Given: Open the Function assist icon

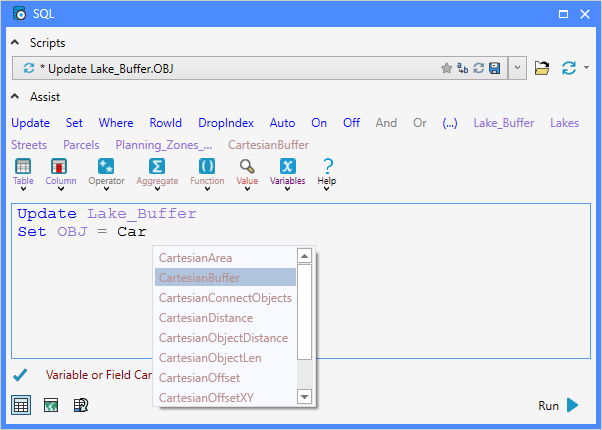Looking at the screenshot, I should tap(207, 167).
